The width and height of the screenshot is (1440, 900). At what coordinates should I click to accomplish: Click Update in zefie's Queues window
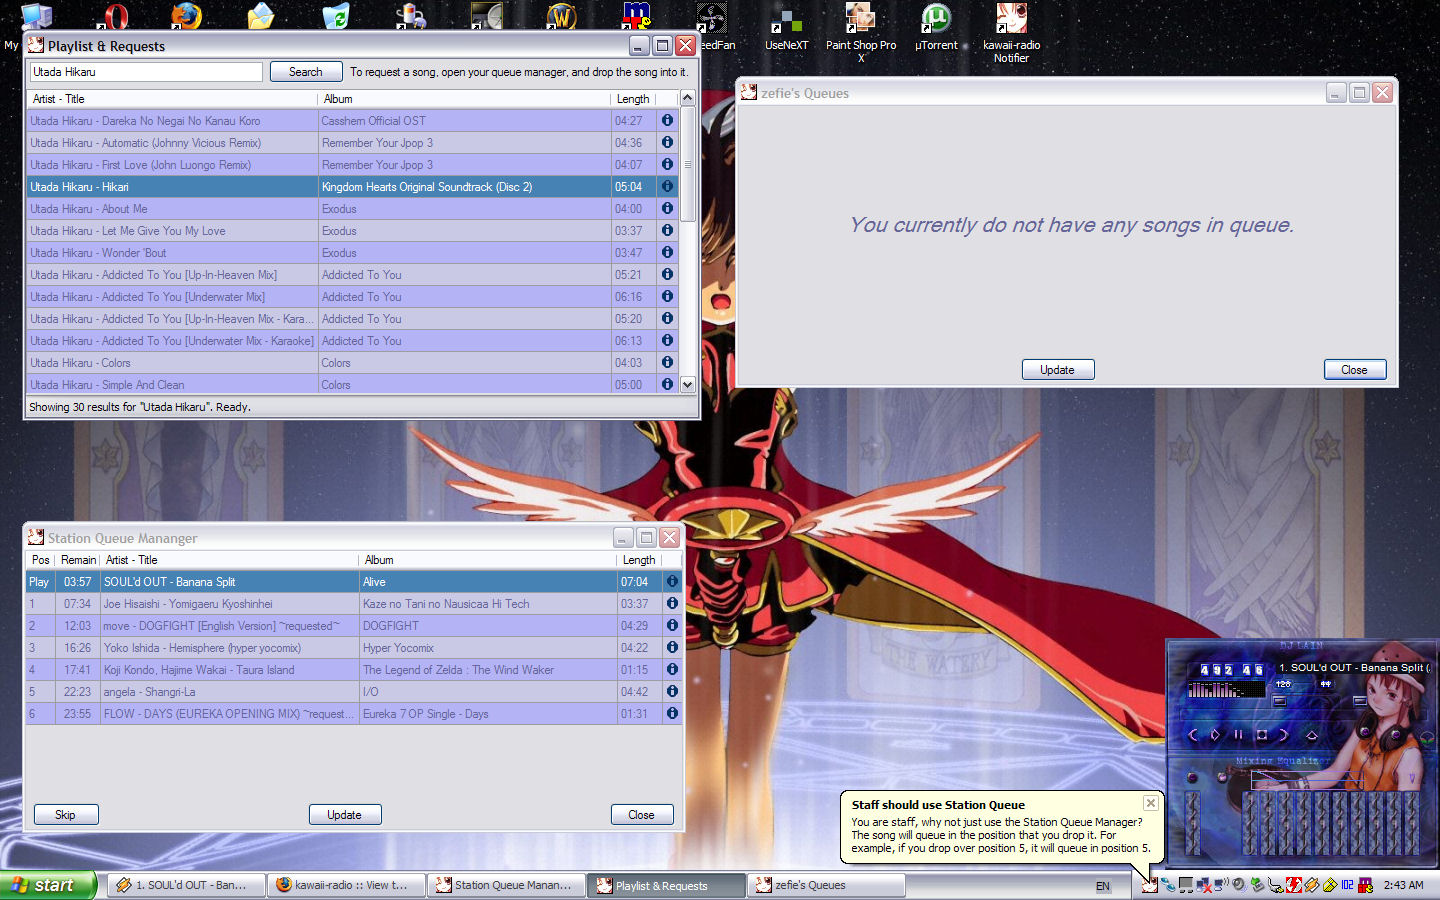click(x=1057, y=370)
